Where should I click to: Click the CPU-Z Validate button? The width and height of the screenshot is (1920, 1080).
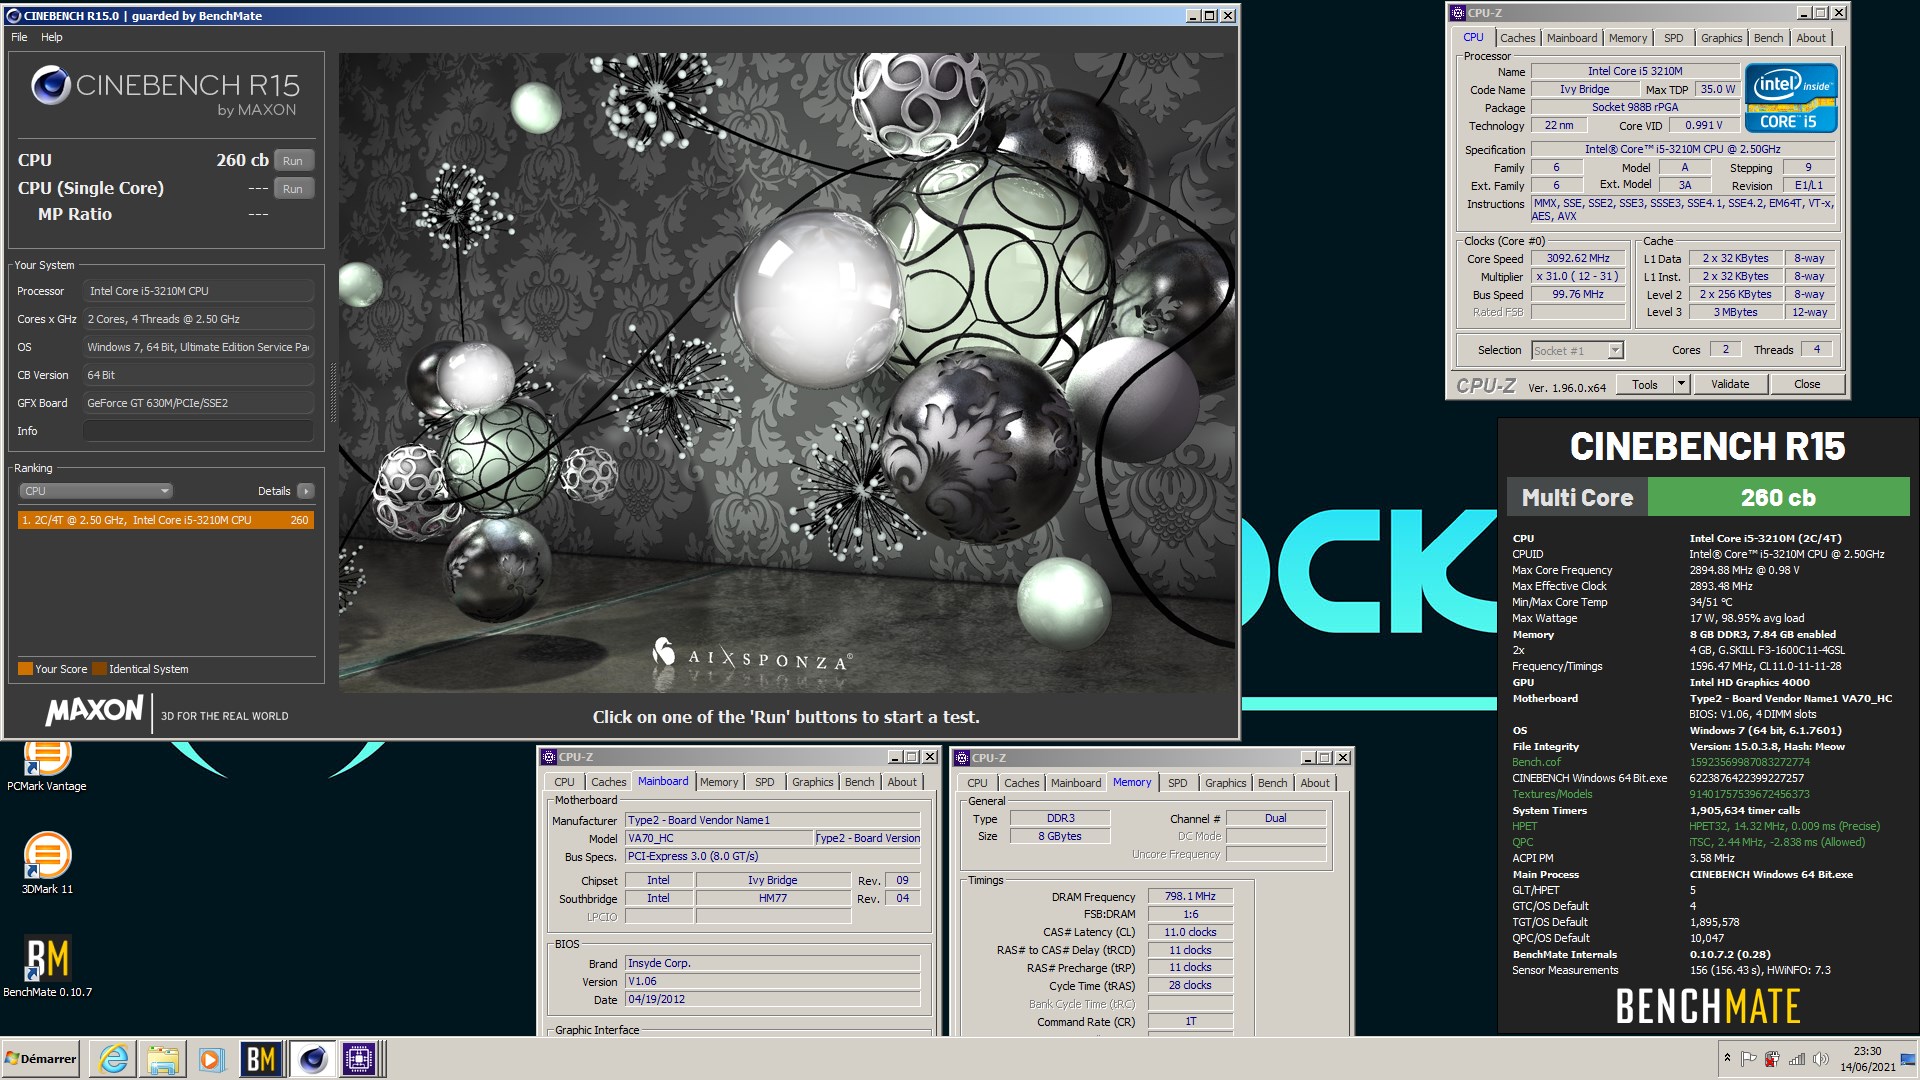pyautogui.click(x=1730, y=384)
